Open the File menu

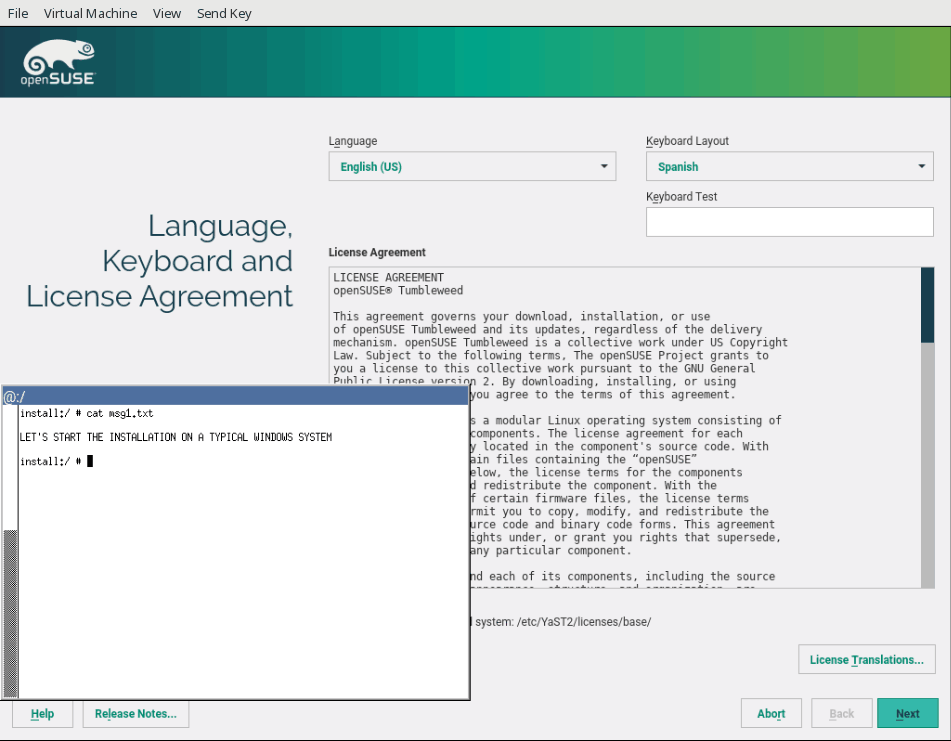pyautogui.click(x=18, y=13)
